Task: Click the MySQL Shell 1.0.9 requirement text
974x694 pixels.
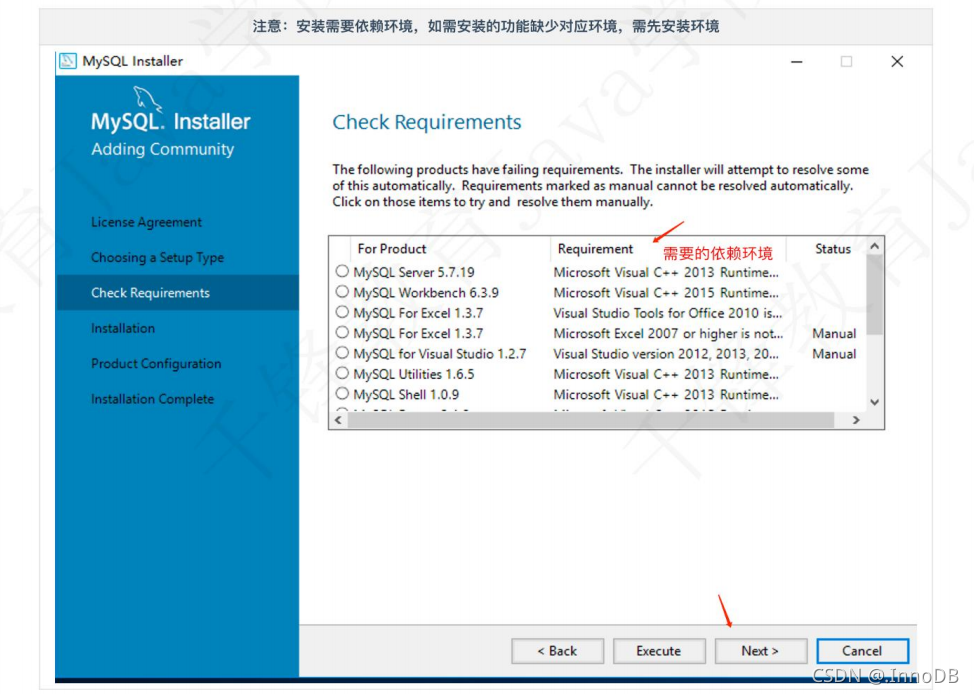Action: pyautogui.click(x=666, y=395)
